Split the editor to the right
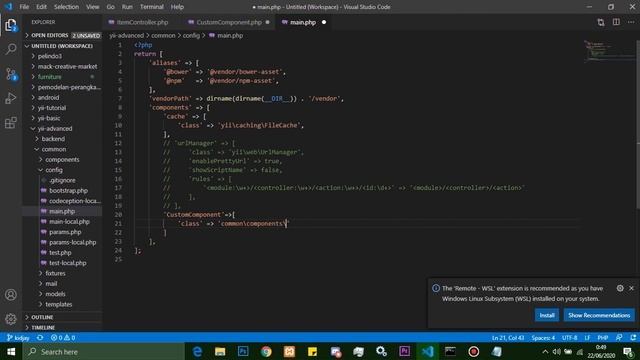Viewport: 640px width, 360px height. [616, 22]
